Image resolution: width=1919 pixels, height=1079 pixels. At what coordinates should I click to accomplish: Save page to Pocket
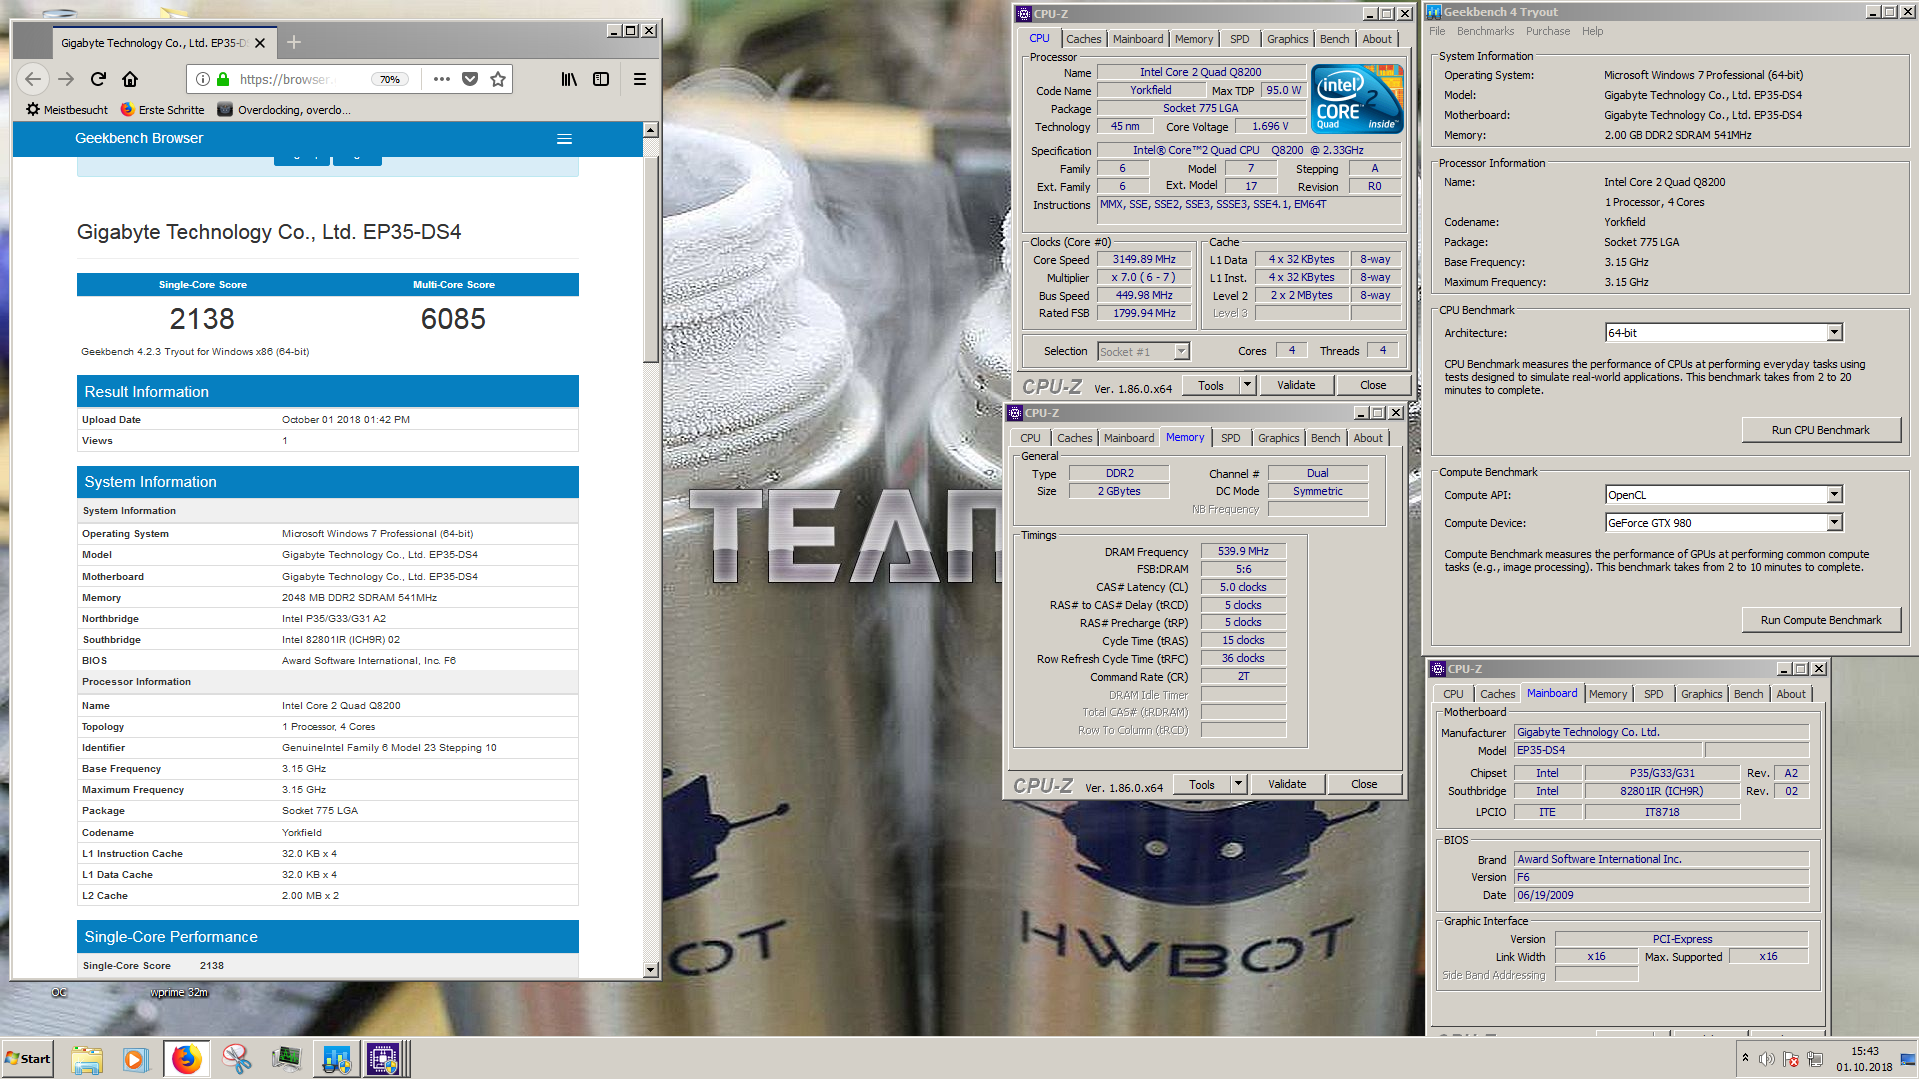470,79
